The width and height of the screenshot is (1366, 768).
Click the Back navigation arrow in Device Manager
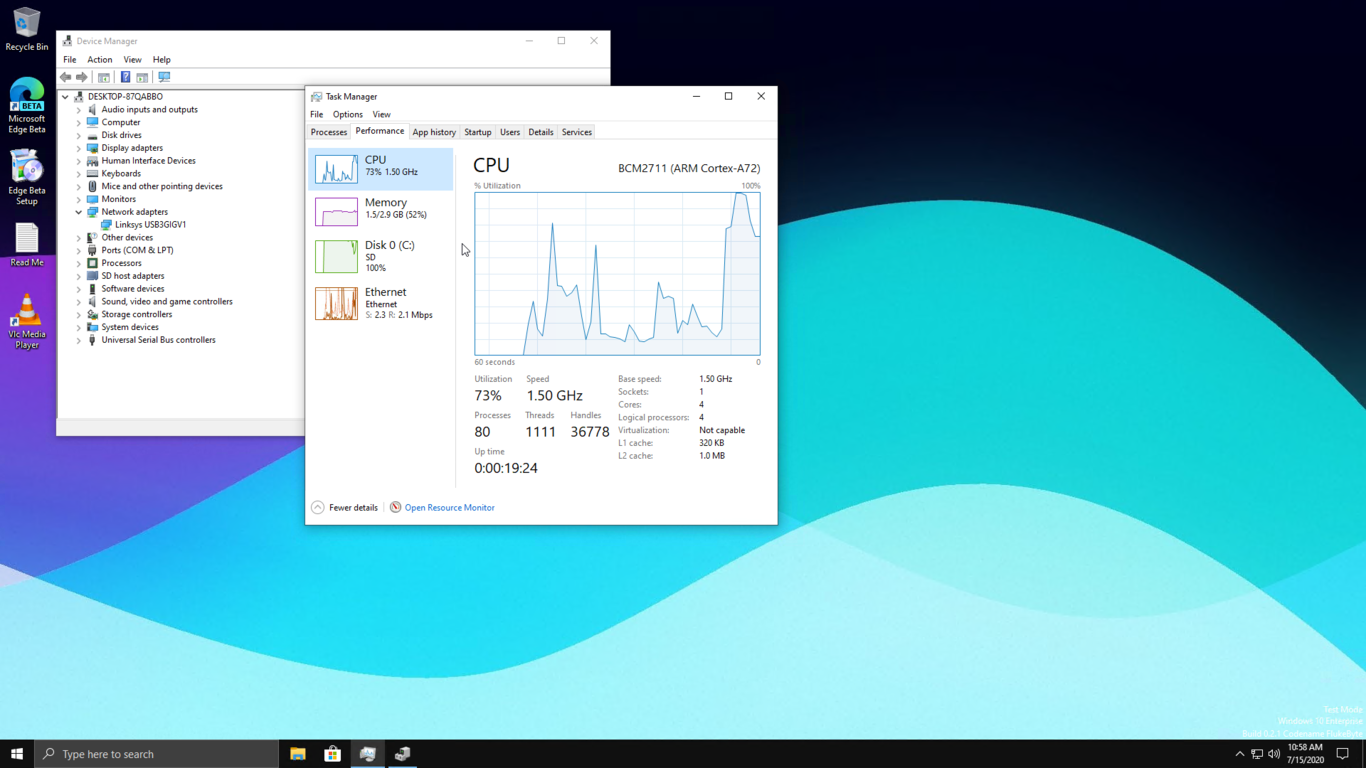click(66, 77)
